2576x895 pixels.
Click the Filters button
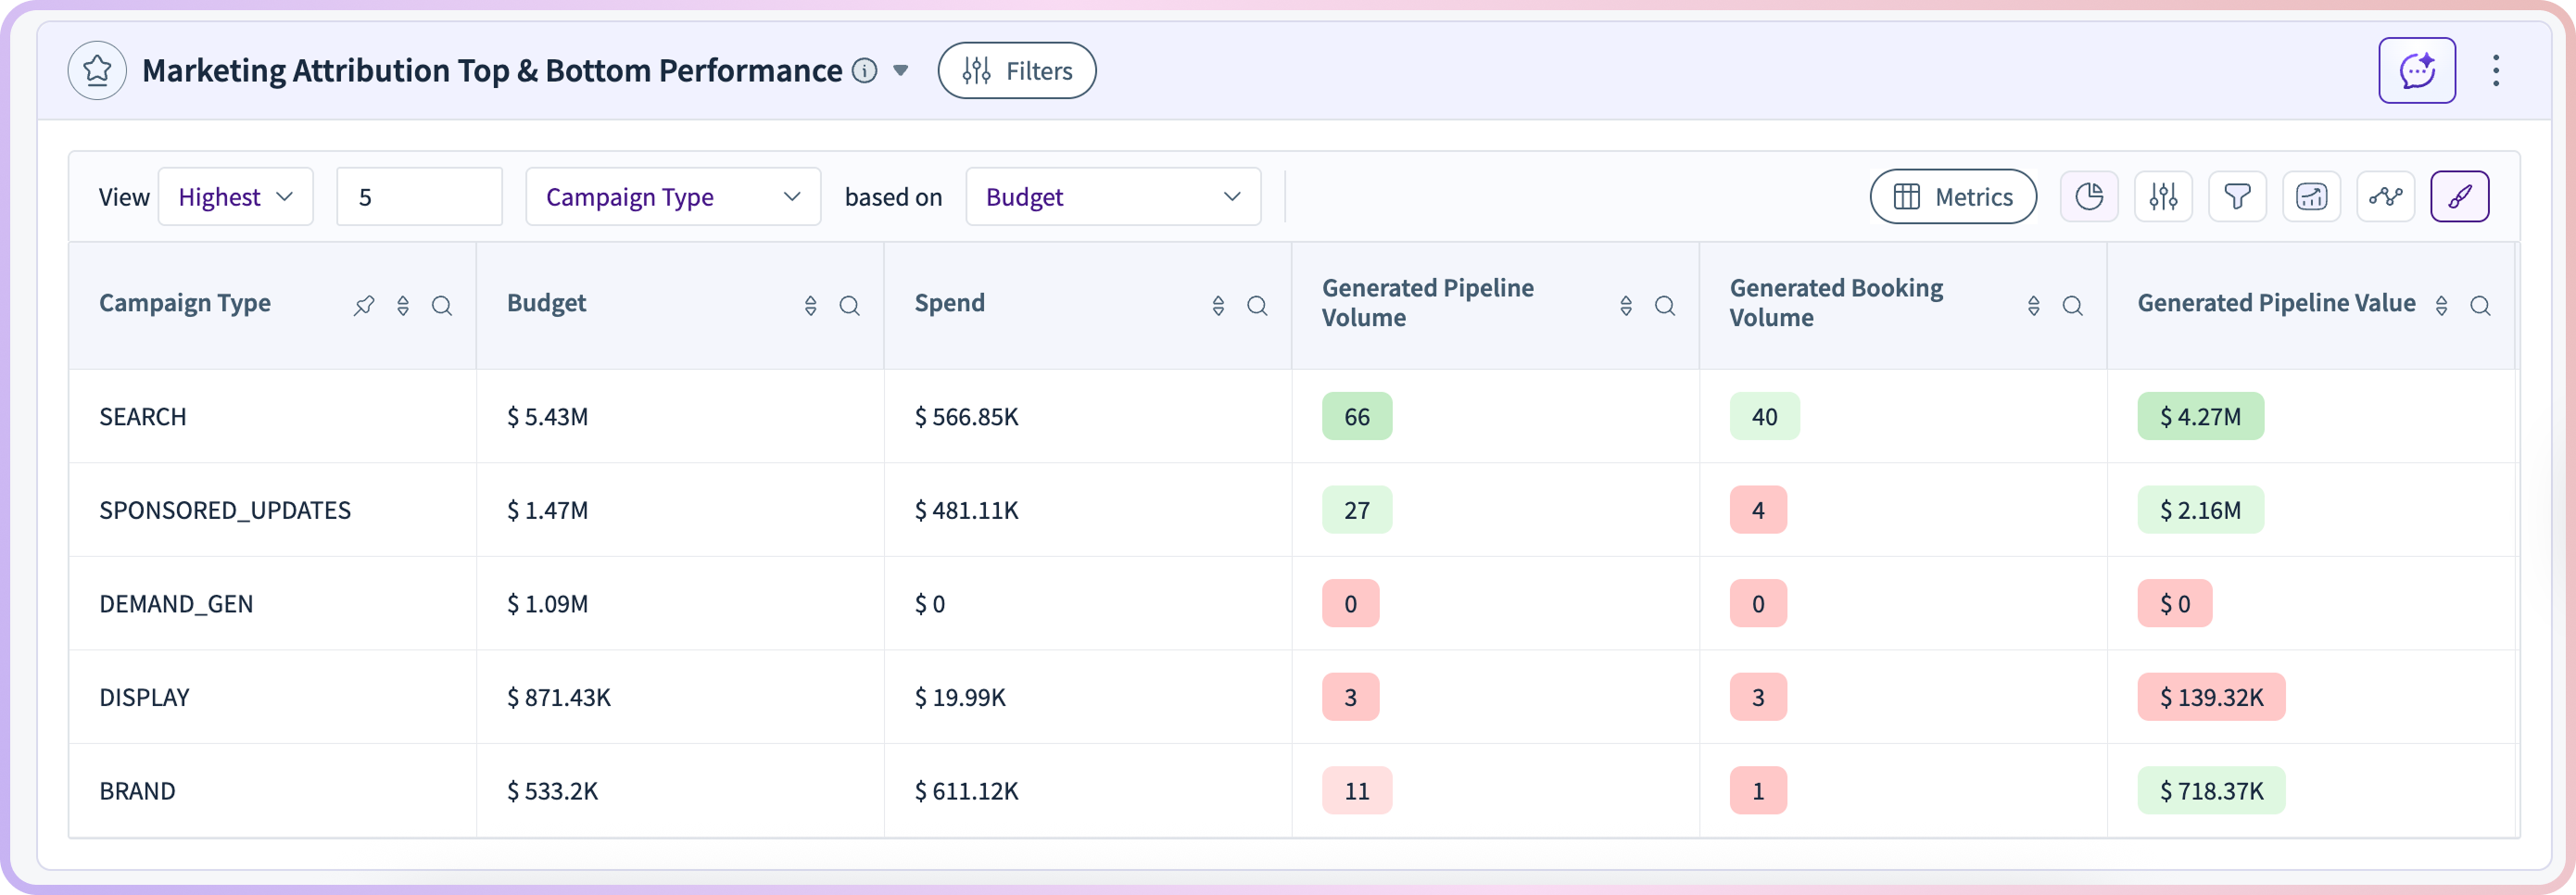(x=1016, y=71)
